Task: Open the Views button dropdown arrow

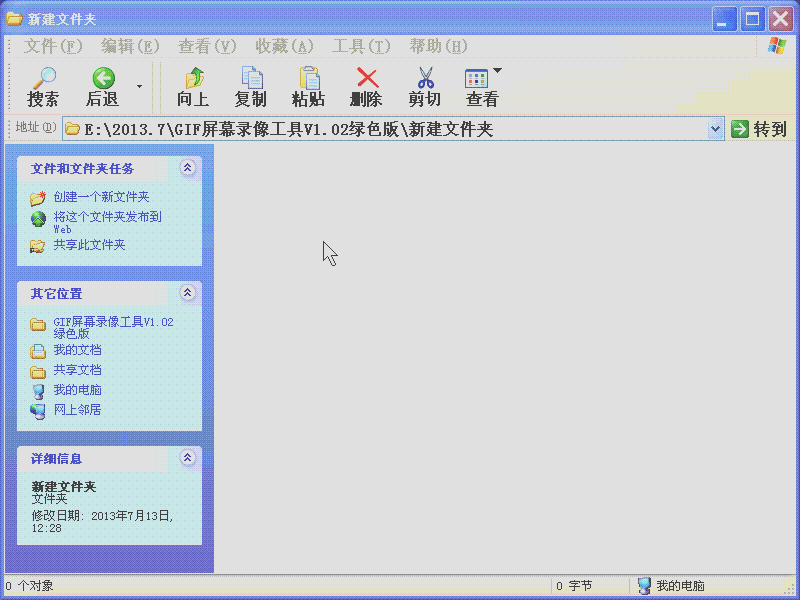Action: coord(497,70)
